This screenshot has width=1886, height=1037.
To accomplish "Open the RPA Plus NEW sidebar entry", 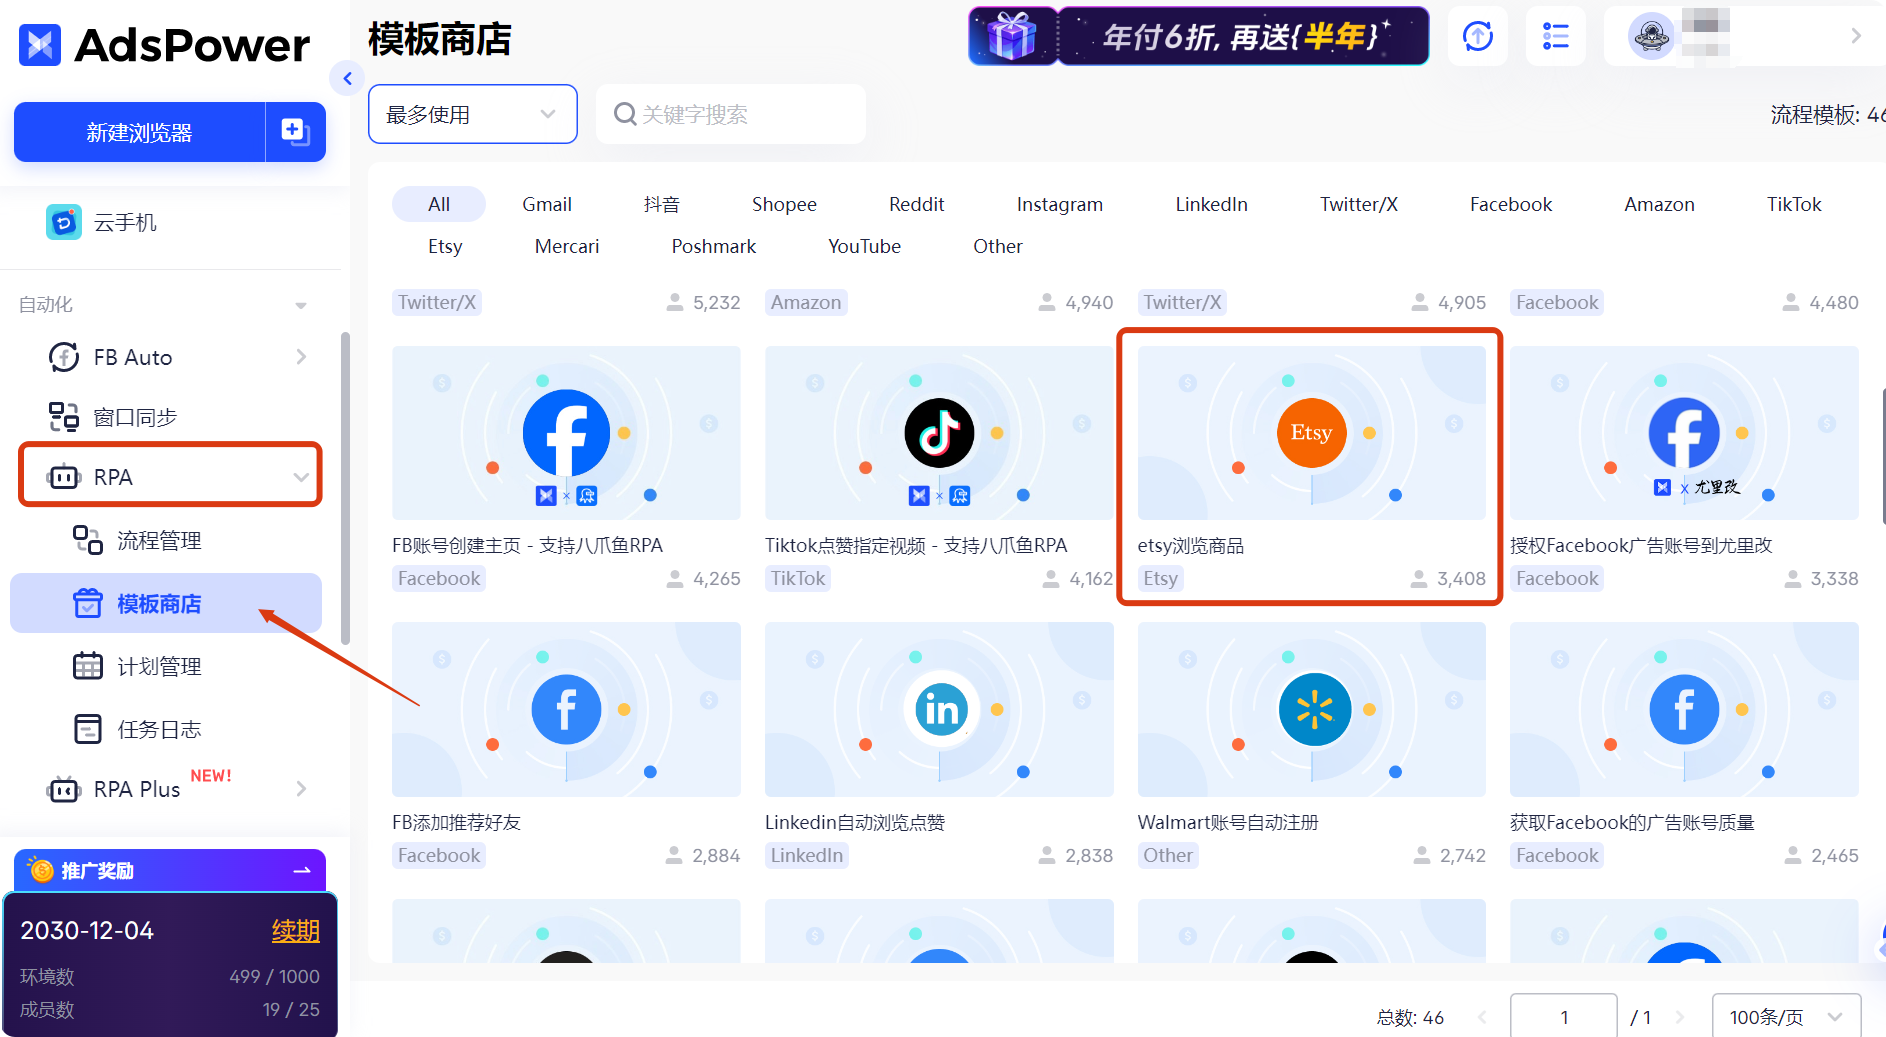I will tap(135, 789).
